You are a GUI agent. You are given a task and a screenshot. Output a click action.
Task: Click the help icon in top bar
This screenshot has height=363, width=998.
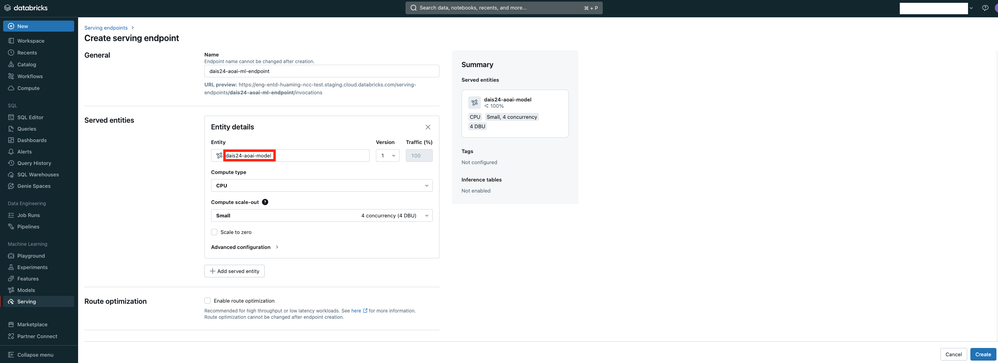tap(985, 8)
